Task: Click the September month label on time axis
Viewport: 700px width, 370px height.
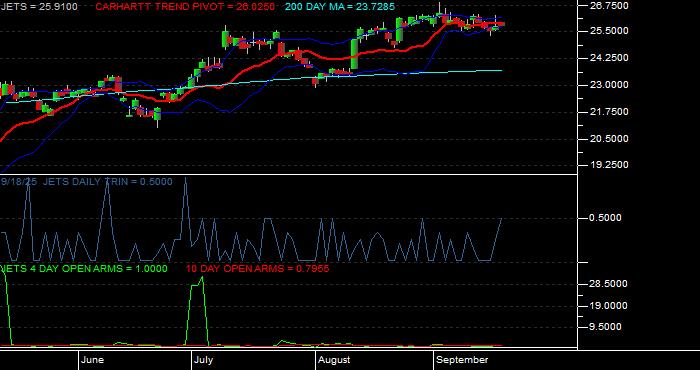Action: click(x=462, y=360)
